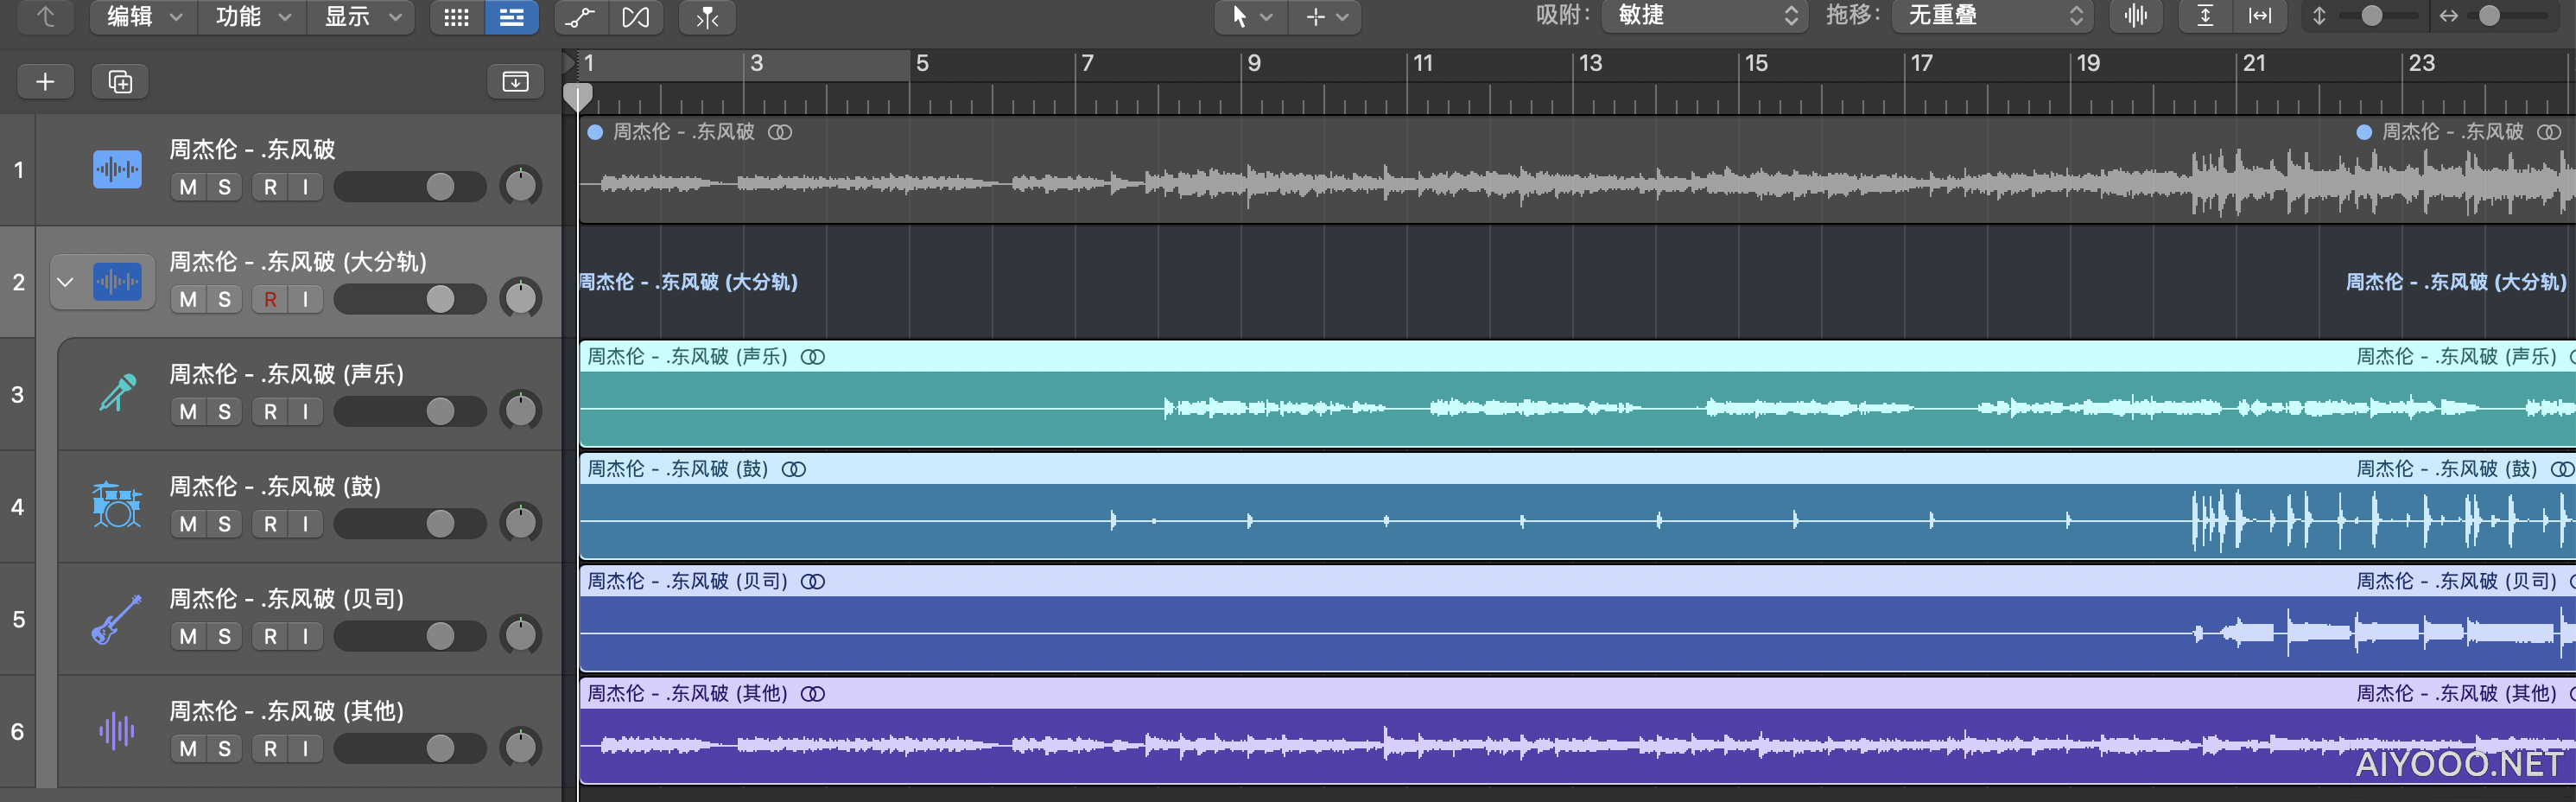Click loop icon on 贝司 region header

(x=813, y=581)
